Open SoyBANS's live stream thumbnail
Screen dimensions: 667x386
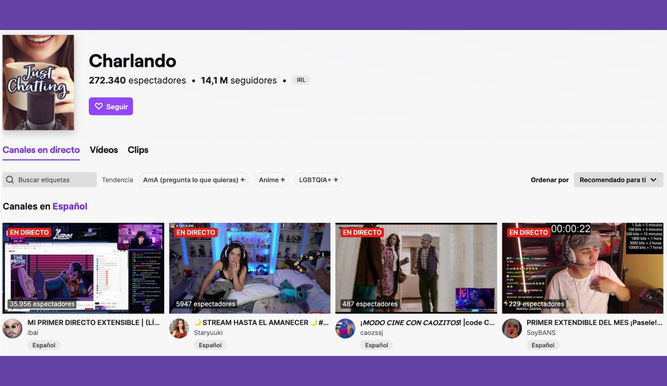click(x=582, y=268)
